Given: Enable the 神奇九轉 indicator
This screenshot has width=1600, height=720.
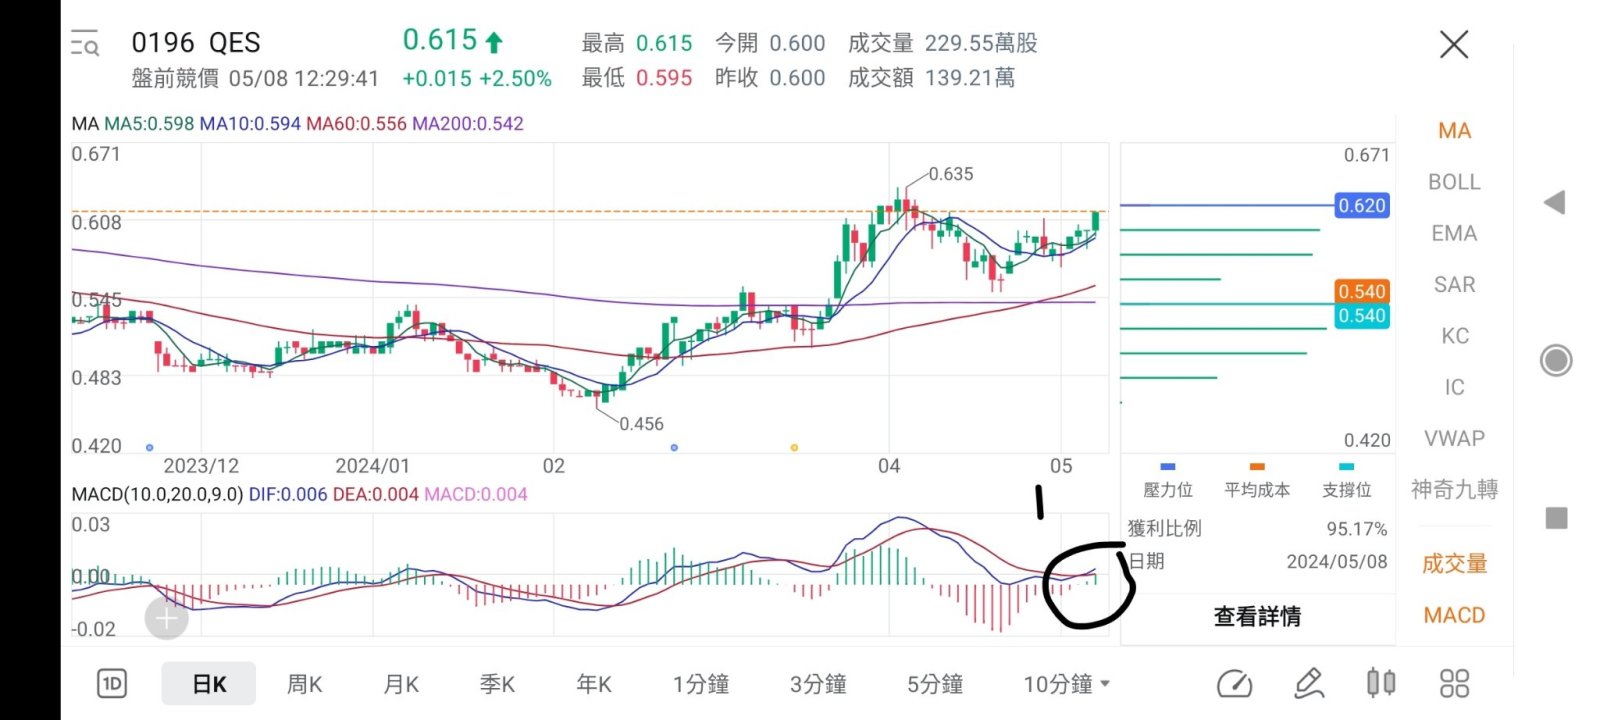Looking at the screenshot, I should (1454, 489).
